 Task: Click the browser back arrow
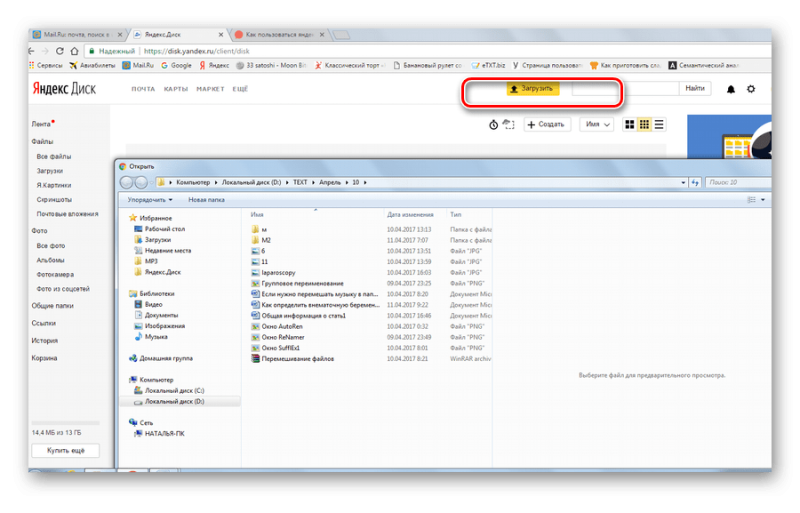pyautogui.click(x=32, y=51)
